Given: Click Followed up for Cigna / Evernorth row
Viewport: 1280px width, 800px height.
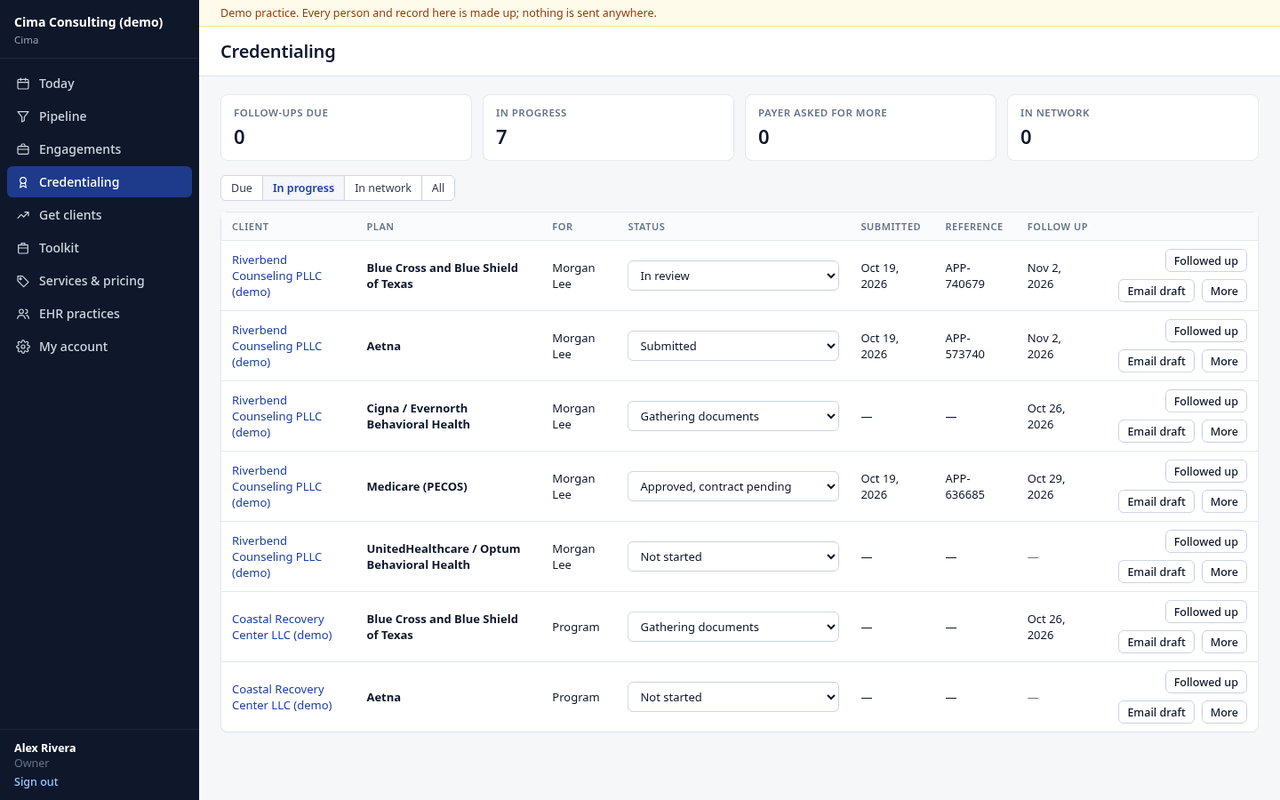Looking at the screenshot, I should 1206,401.
